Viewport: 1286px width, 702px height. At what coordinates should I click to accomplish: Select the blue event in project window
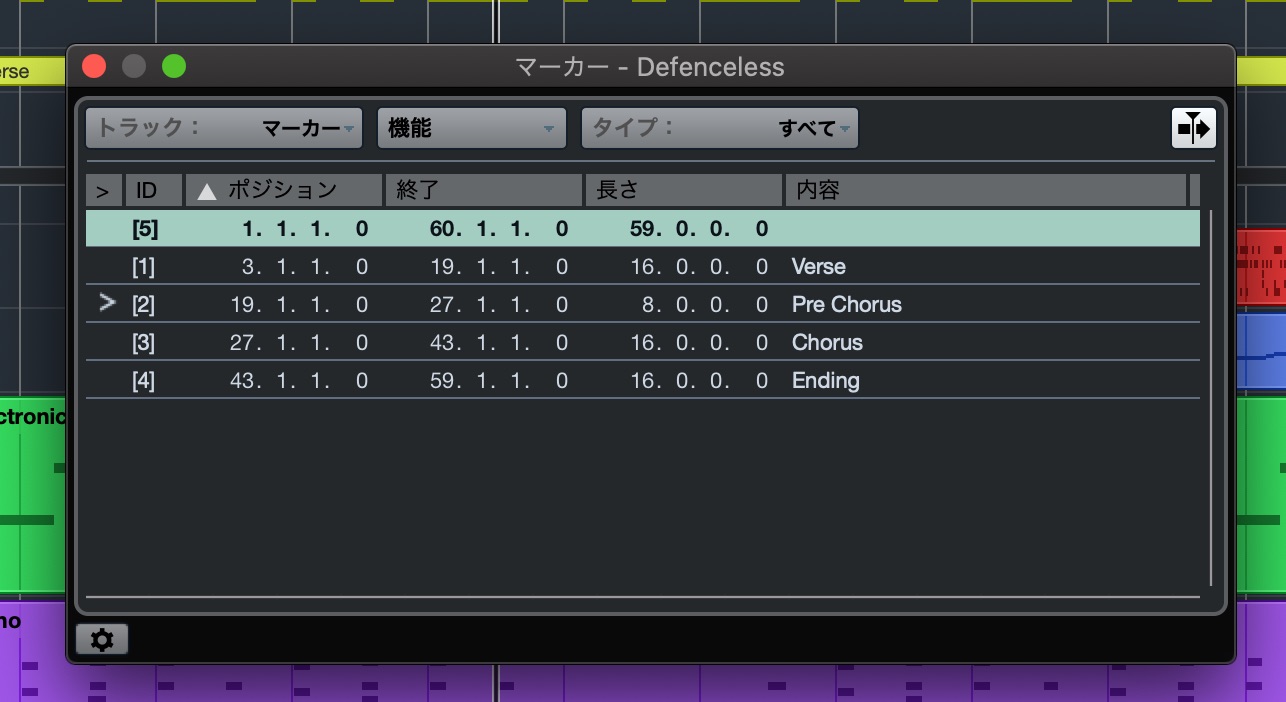click(1261, 351)
